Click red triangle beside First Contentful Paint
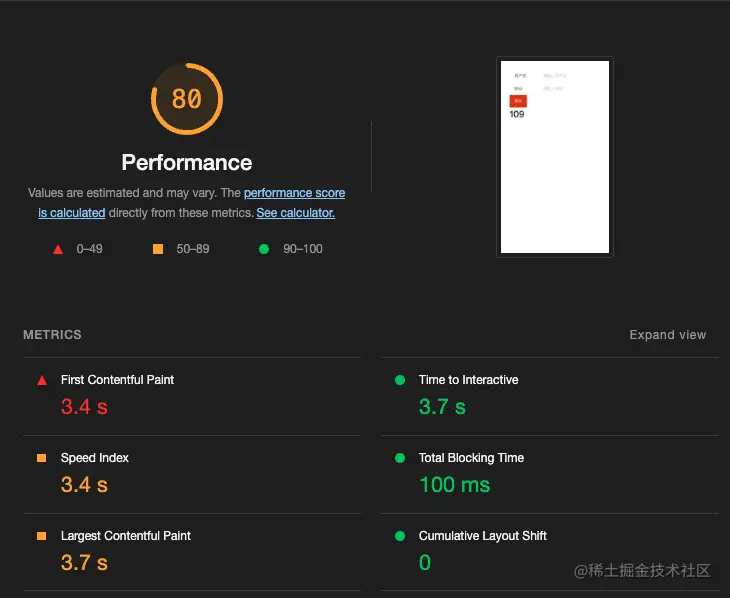 [x=42, y=380]
